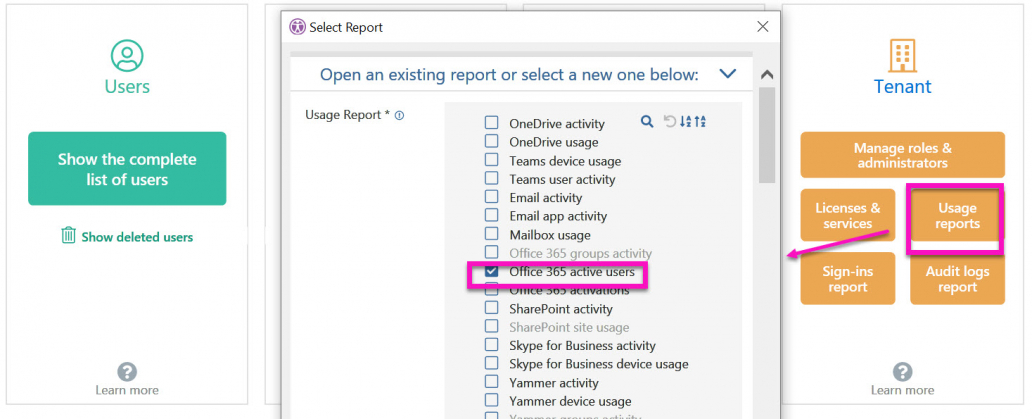Viewport: 1032px width, 419px height.
Task: Click Learn more in Users panel
Action: pyautogui.click(x=127, y=390)
